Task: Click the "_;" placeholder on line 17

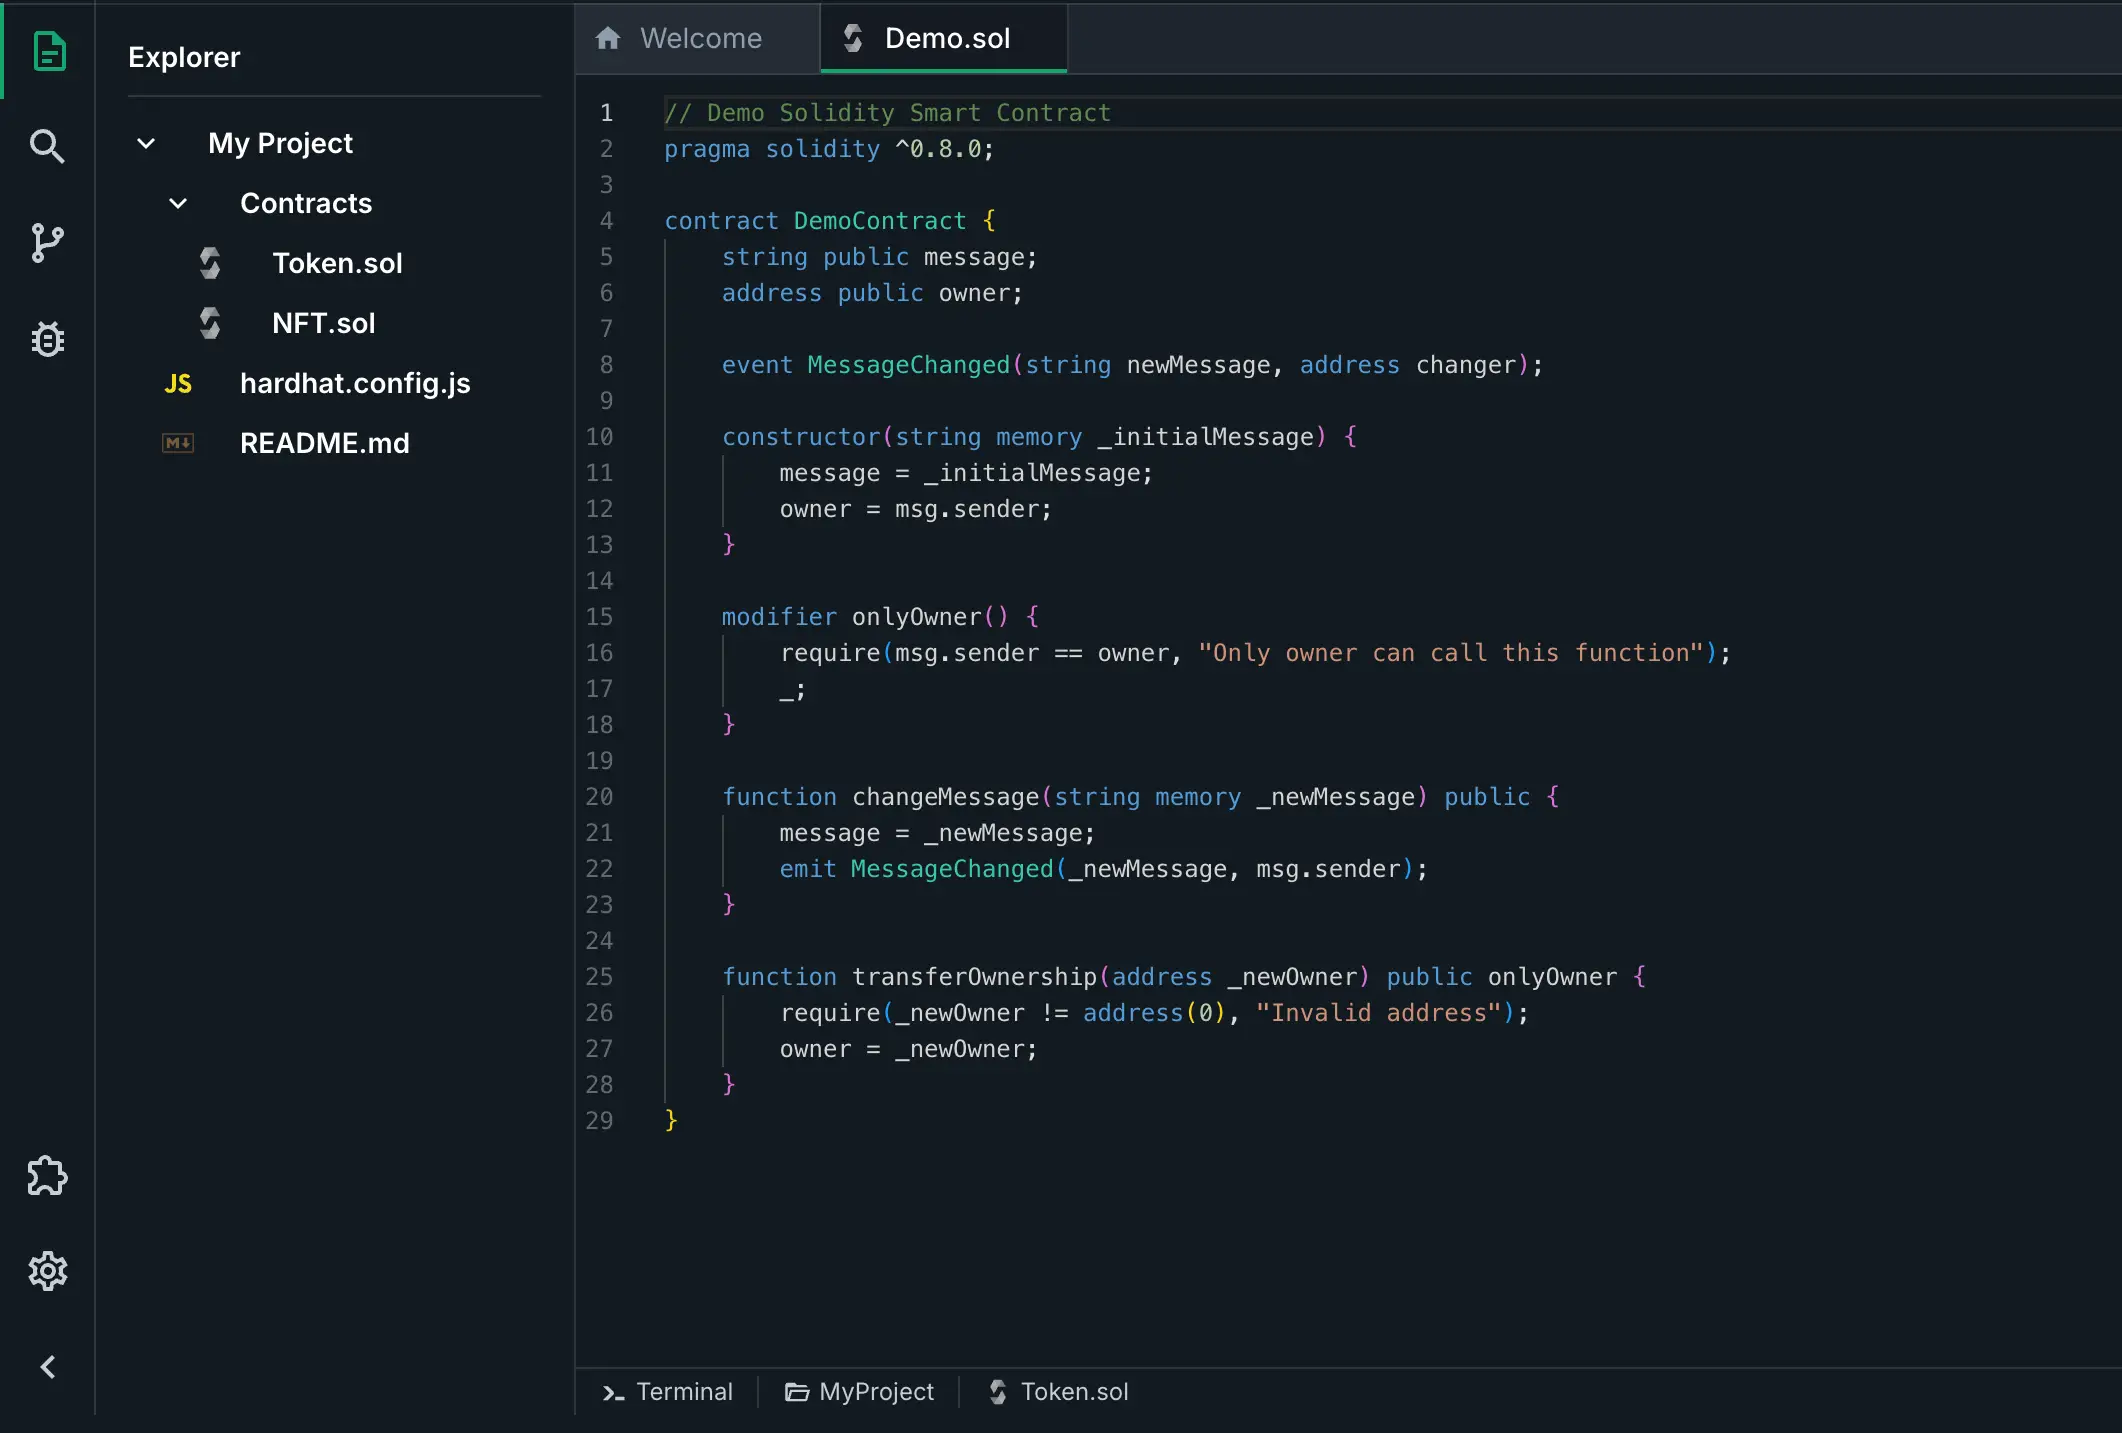Action: pyautogui.click(x=792, y=690)
